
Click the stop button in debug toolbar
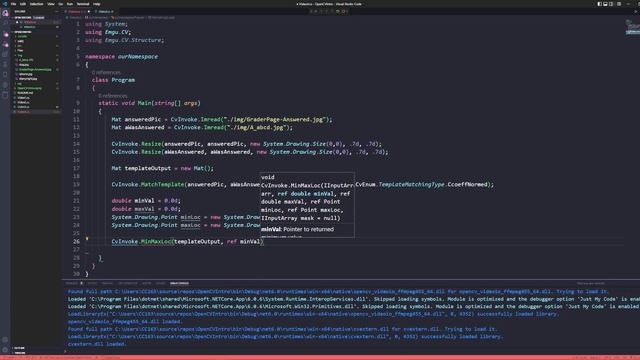(344, 11)
